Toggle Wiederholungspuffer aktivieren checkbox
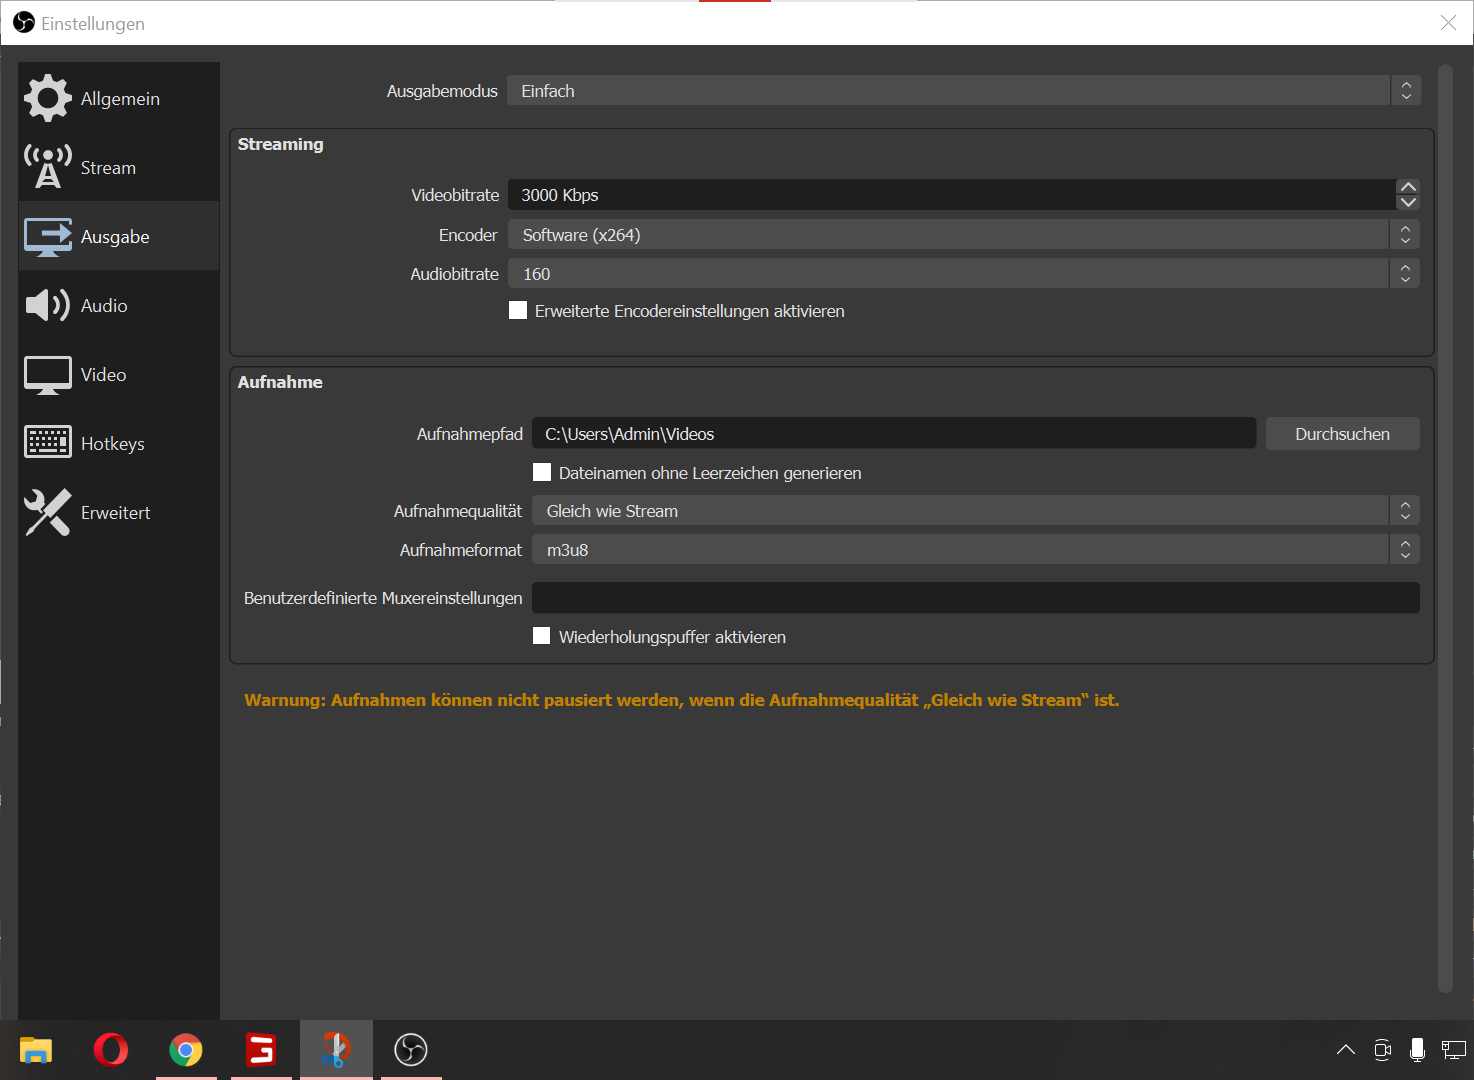This screenshot has width=1474, height=1080. pyautogui.click(x=542, y=636)
